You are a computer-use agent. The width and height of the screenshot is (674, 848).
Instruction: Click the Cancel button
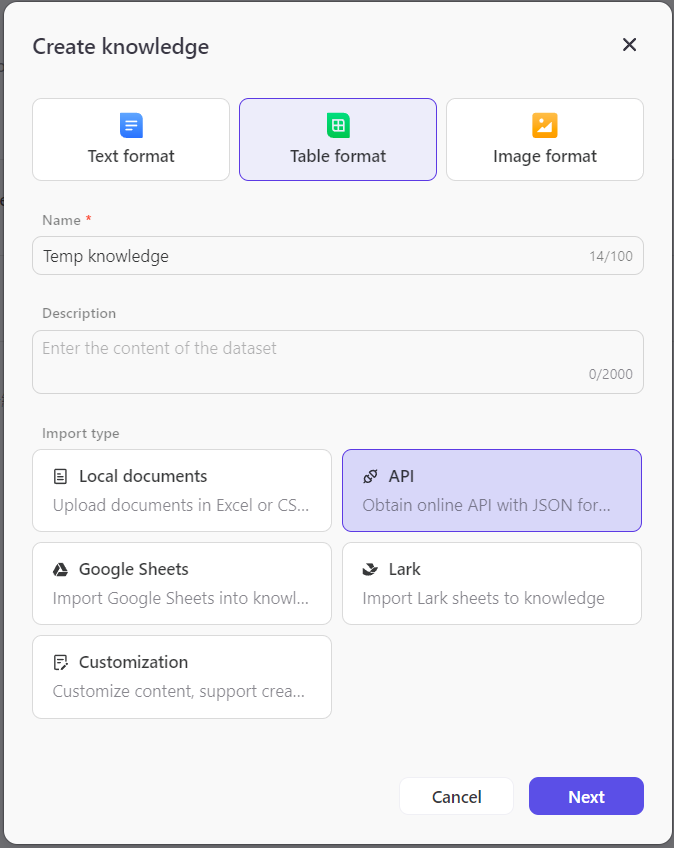(x=456, y=796)
